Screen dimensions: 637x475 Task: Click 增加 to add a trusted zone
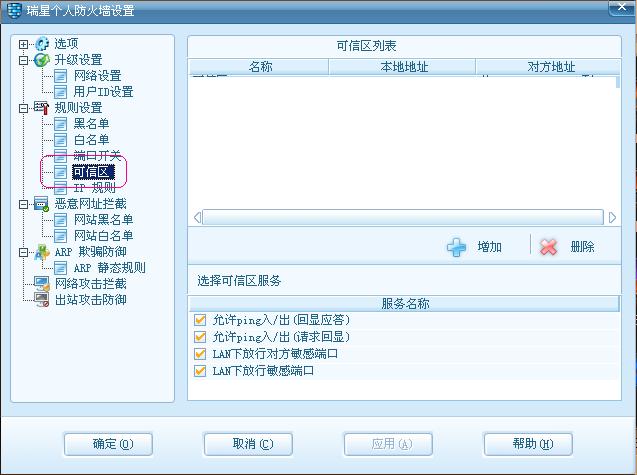pyautogui.click(x=490, y=247)
